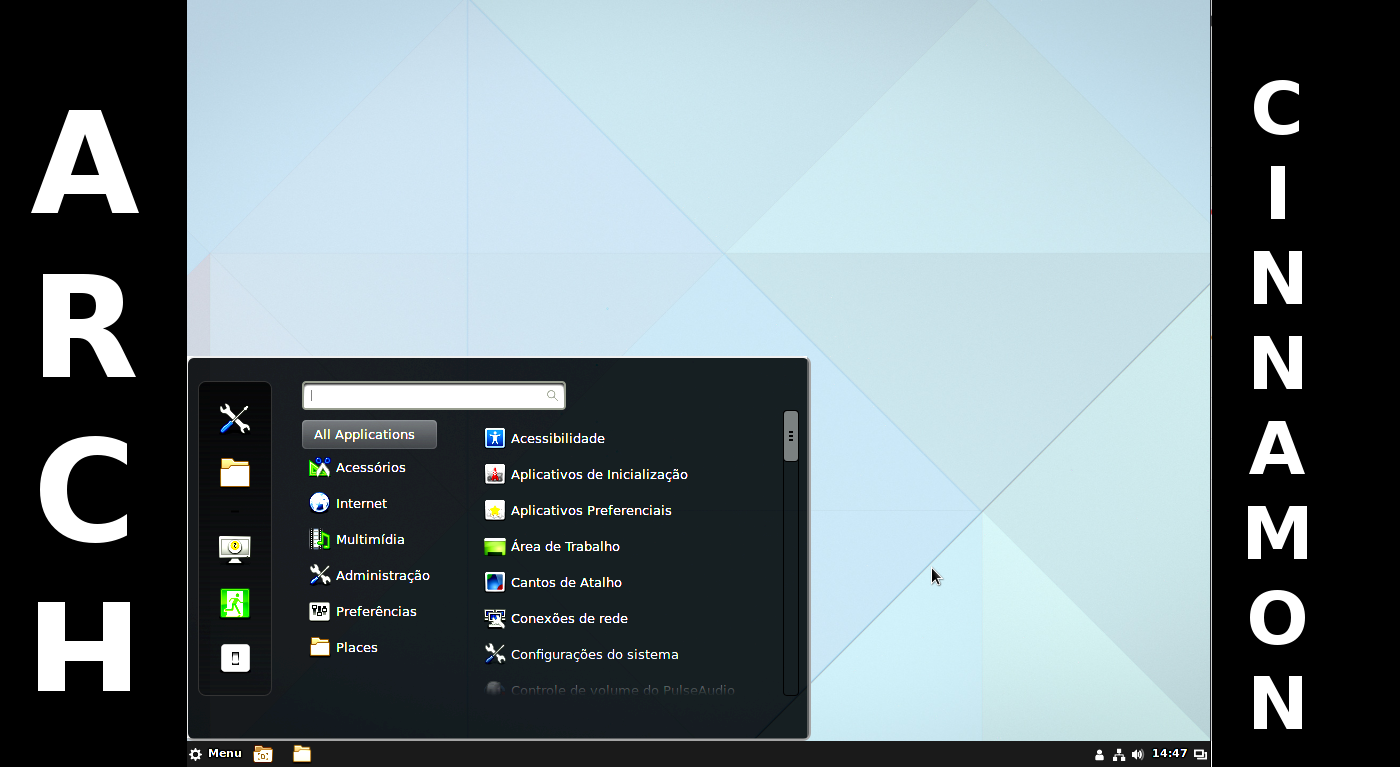
Task: Lock the screen using the monitor icon
Action: 235,548
